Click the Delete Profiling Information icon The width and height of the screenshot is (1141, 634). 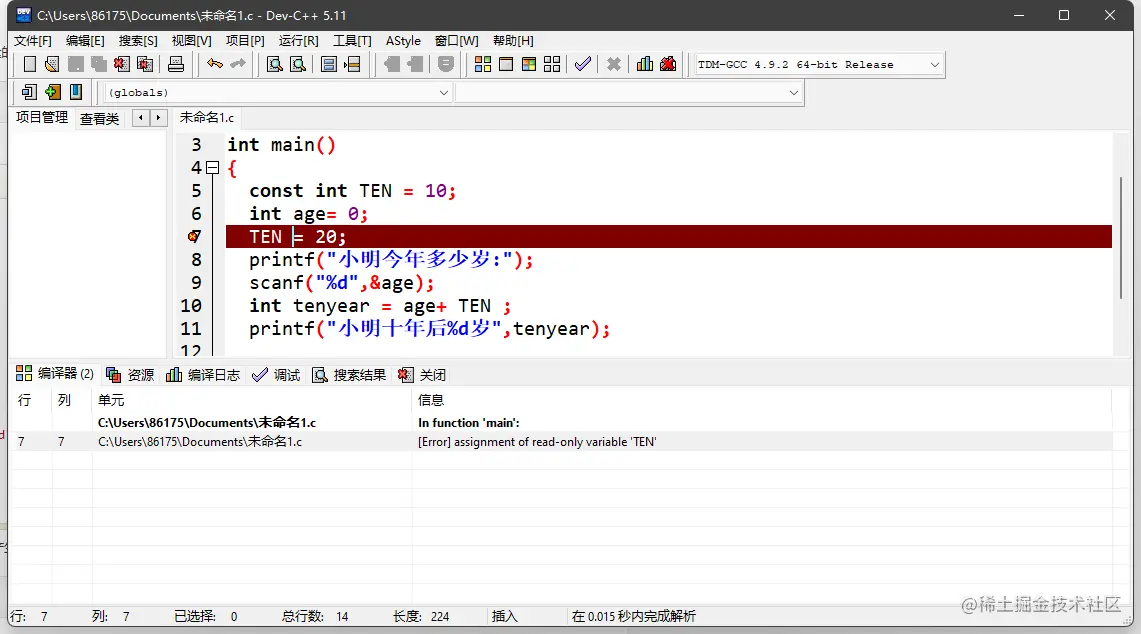click(x=668, y=64)
